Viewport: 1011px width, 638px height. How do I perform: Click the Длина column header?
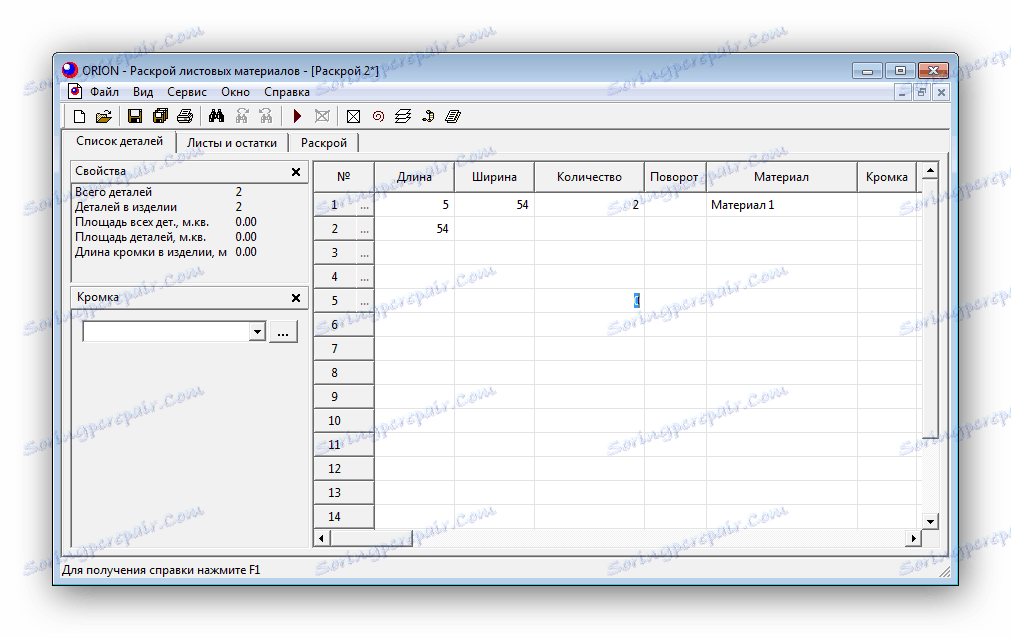(415, 177)
